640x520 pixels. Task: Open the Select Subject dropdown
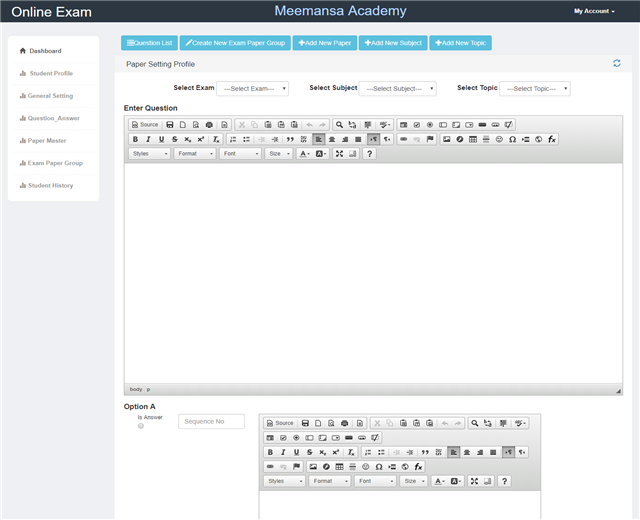398,89
